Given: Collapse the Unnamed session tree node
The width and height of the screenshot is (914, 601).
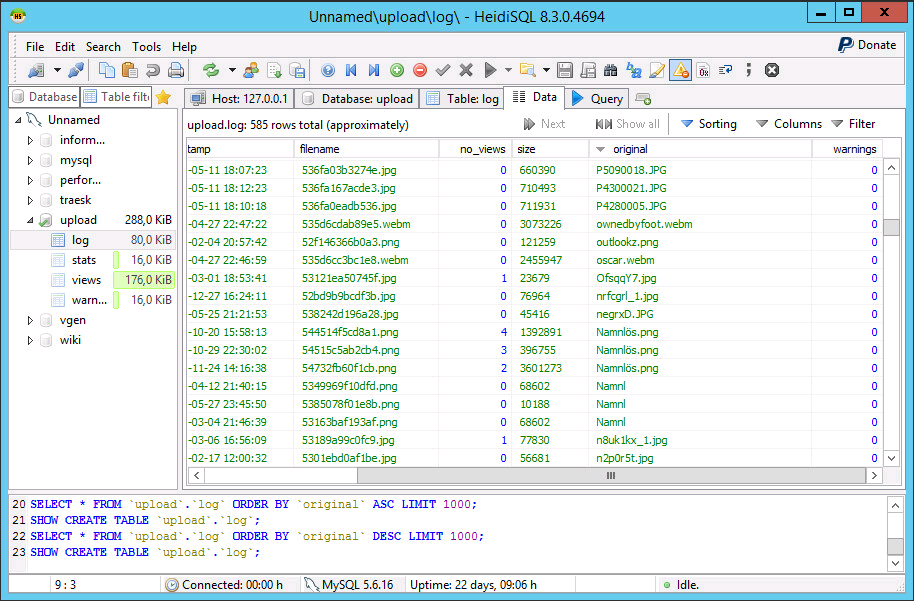Looking at the screenshot, I should [x=18, y=120].
